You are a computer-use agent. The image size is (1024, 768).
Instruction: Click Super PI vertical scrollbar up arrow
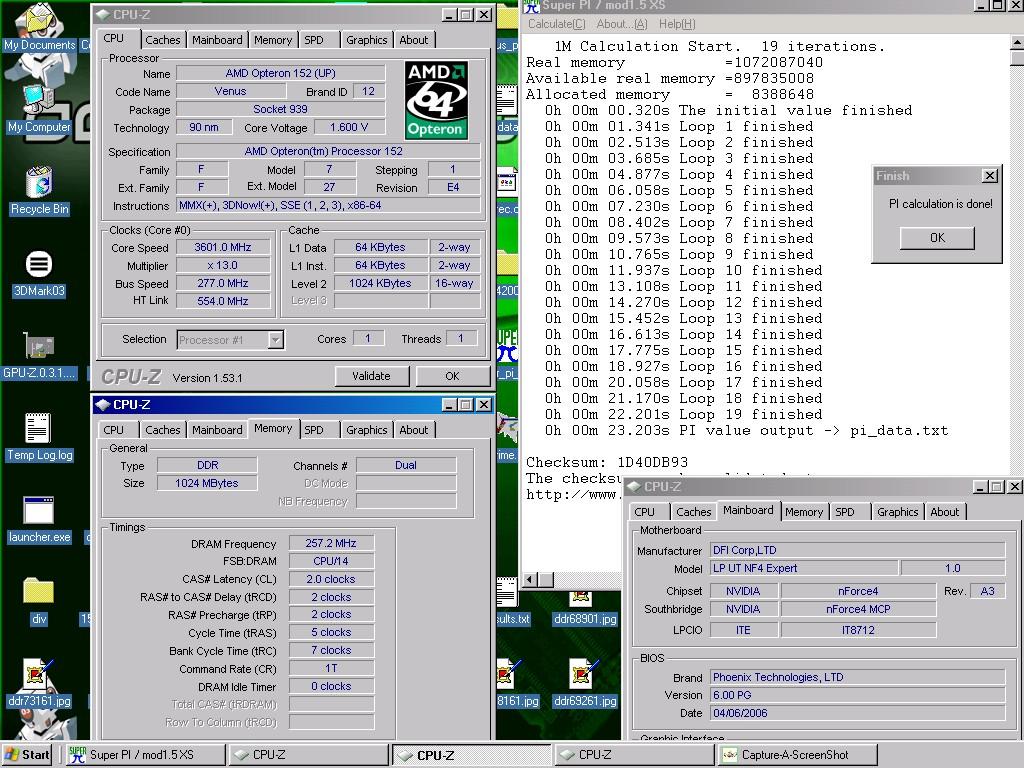coord(1017,43)
